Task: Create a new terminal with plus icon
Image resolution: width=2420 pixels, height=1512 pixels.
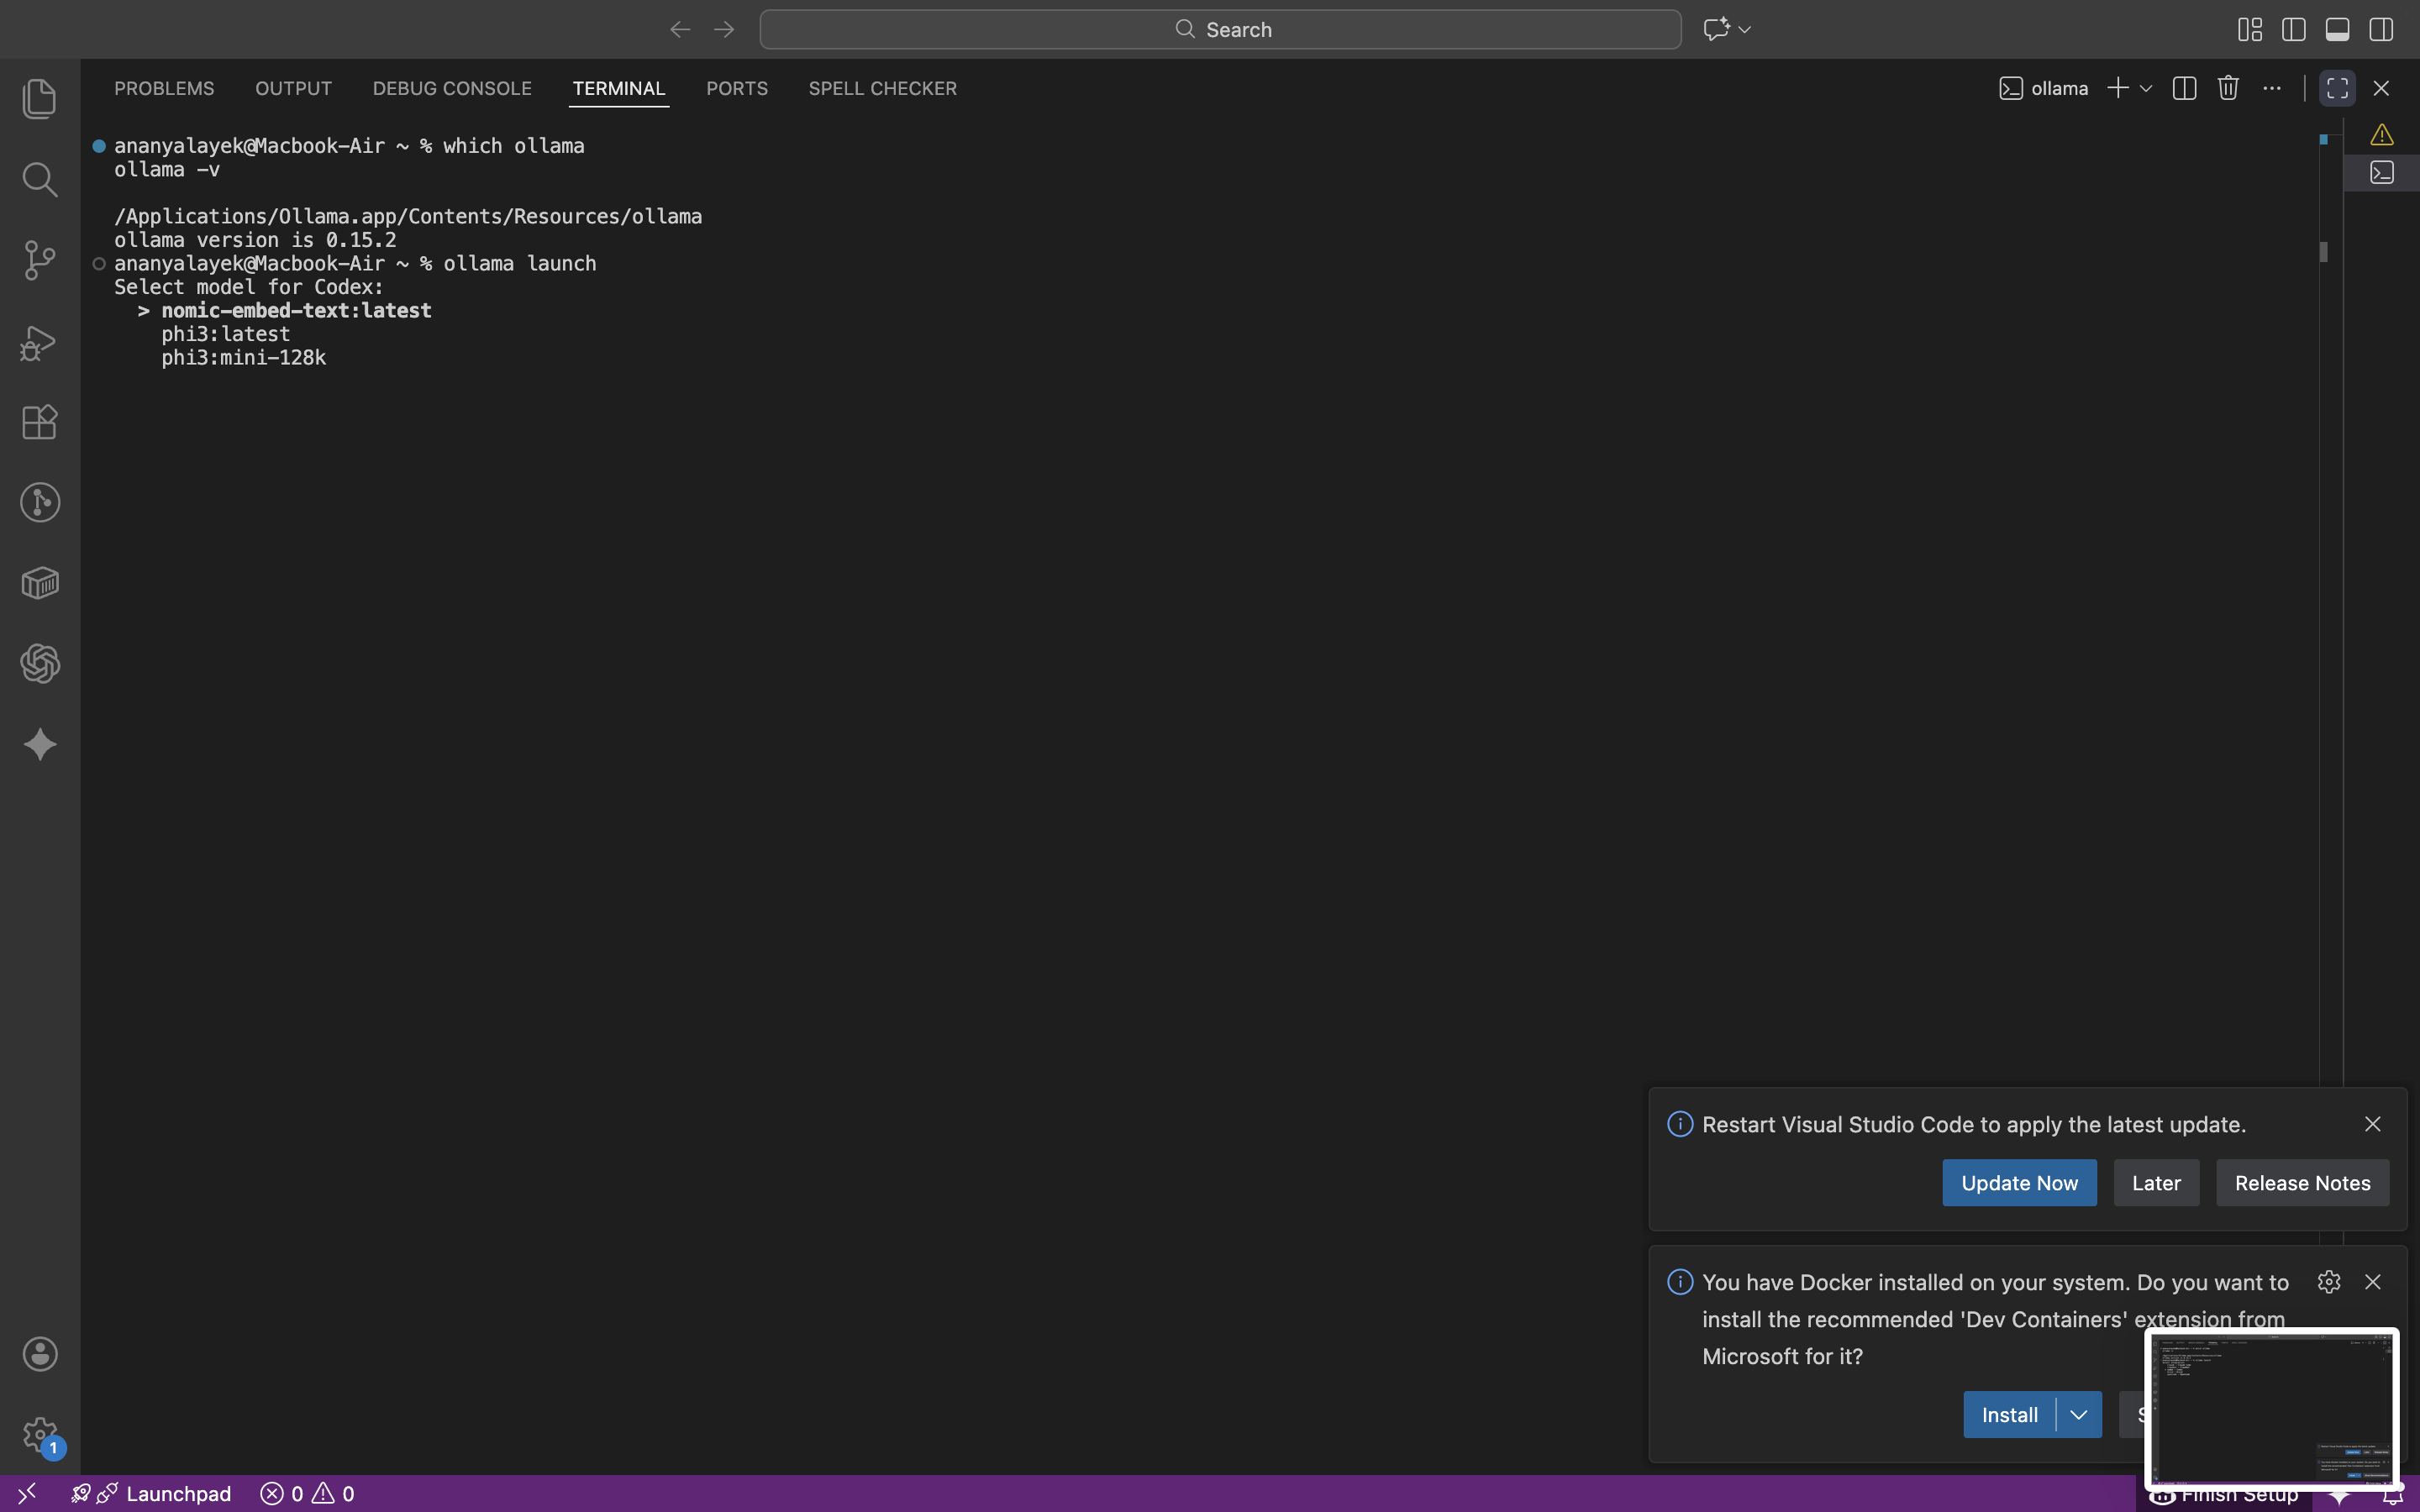Action: point(2117,88)
